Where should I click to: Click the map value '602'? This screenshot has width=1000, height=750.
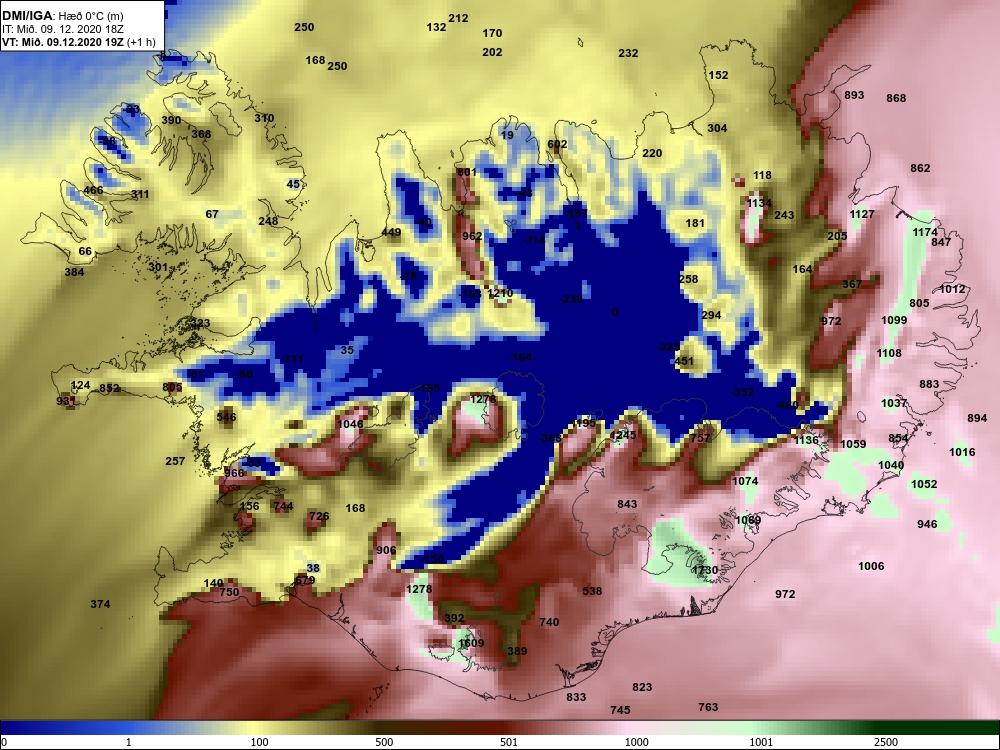click(x=557, y=144)
